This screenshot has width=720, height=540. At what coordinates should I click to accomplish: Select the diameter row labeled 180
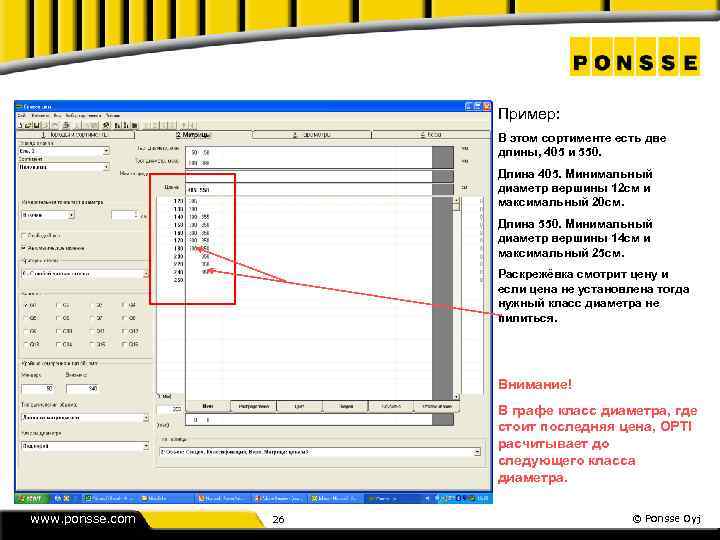tap(178, 248)
